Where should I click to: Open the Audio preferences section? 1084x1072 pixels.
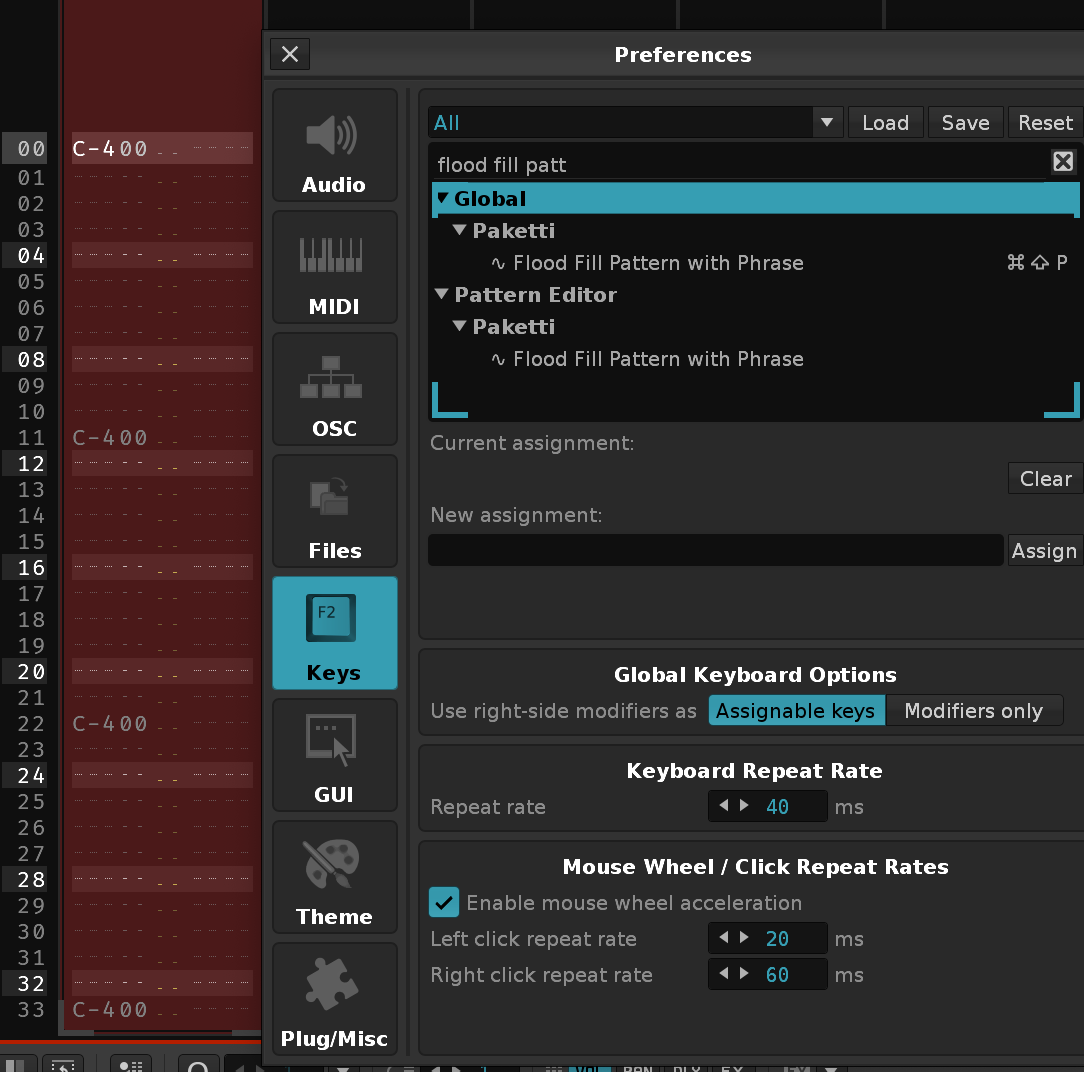(334, 146)
